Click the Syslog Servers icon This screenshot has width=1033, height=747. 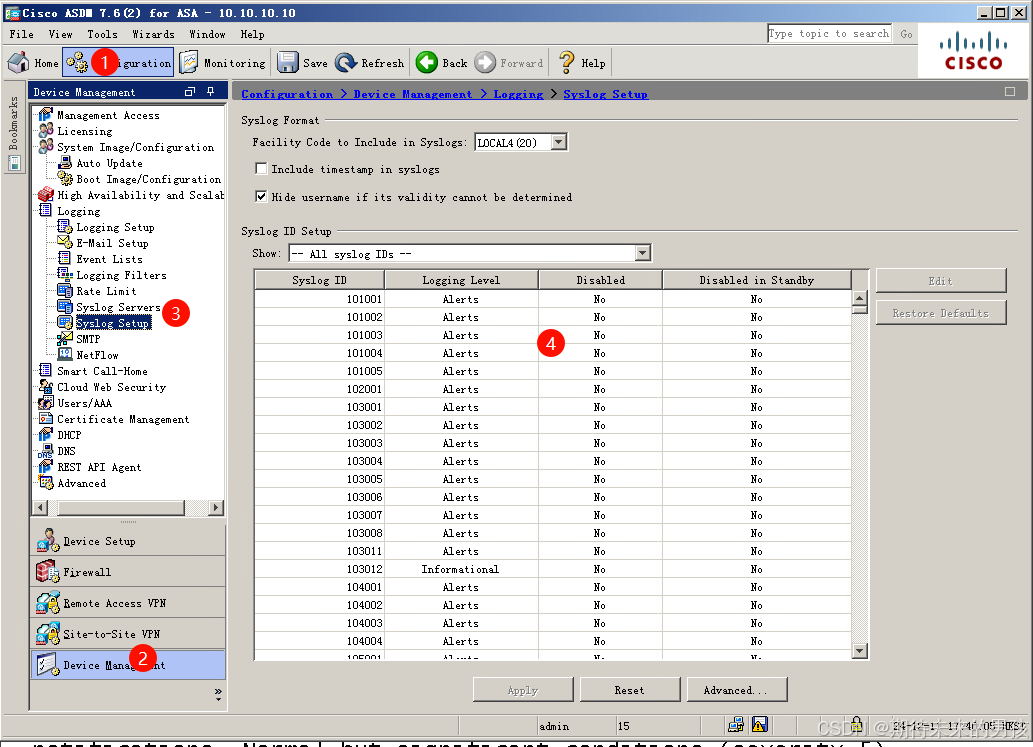tap(65, 306)
